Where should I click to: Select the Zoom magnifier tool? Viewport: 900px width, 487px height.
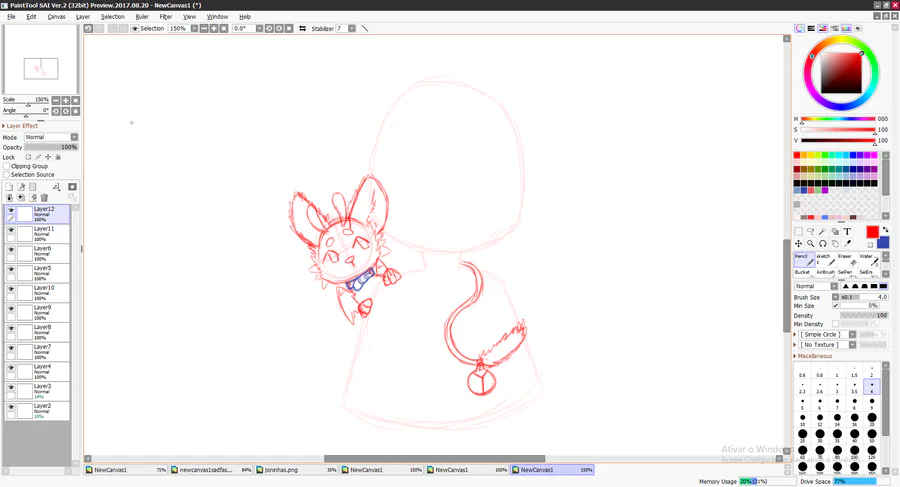(810, 244)
